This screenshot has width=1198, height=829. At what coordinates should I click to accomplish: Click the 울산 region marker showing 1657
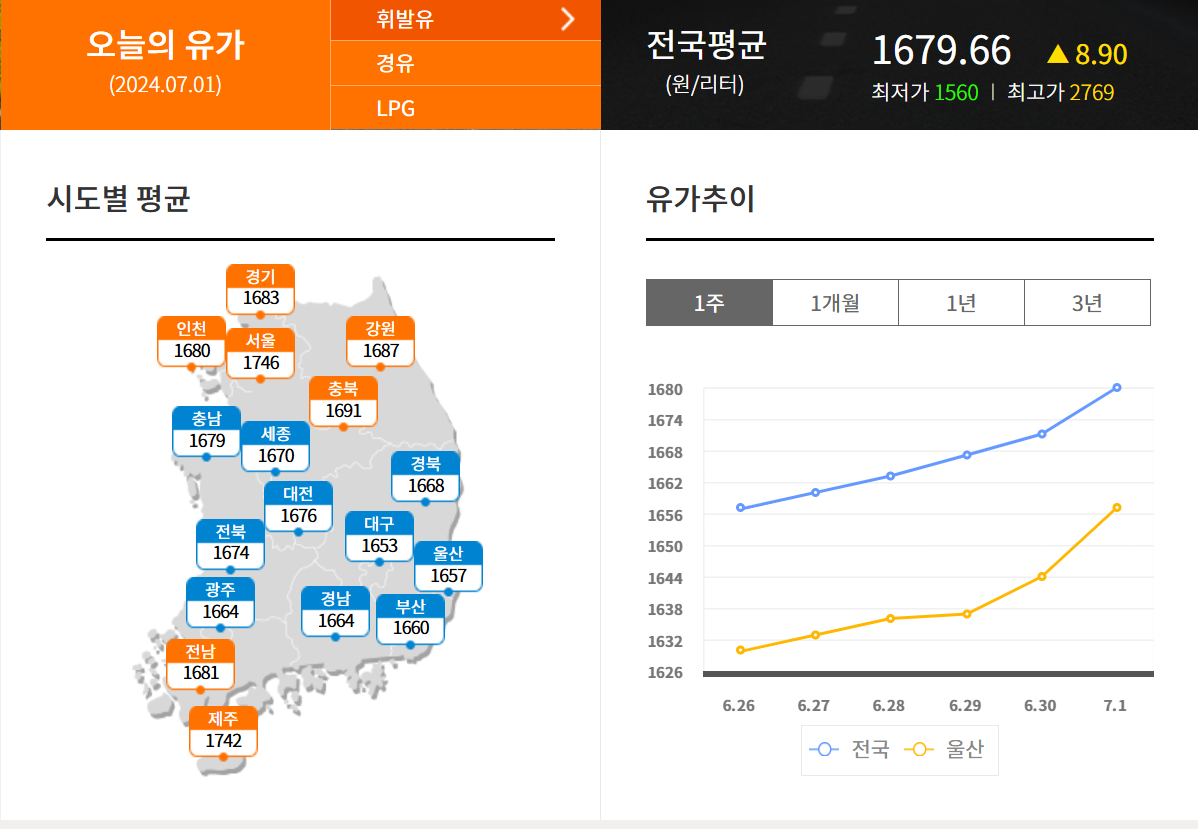pyautogui.click(x=448, y=566)
